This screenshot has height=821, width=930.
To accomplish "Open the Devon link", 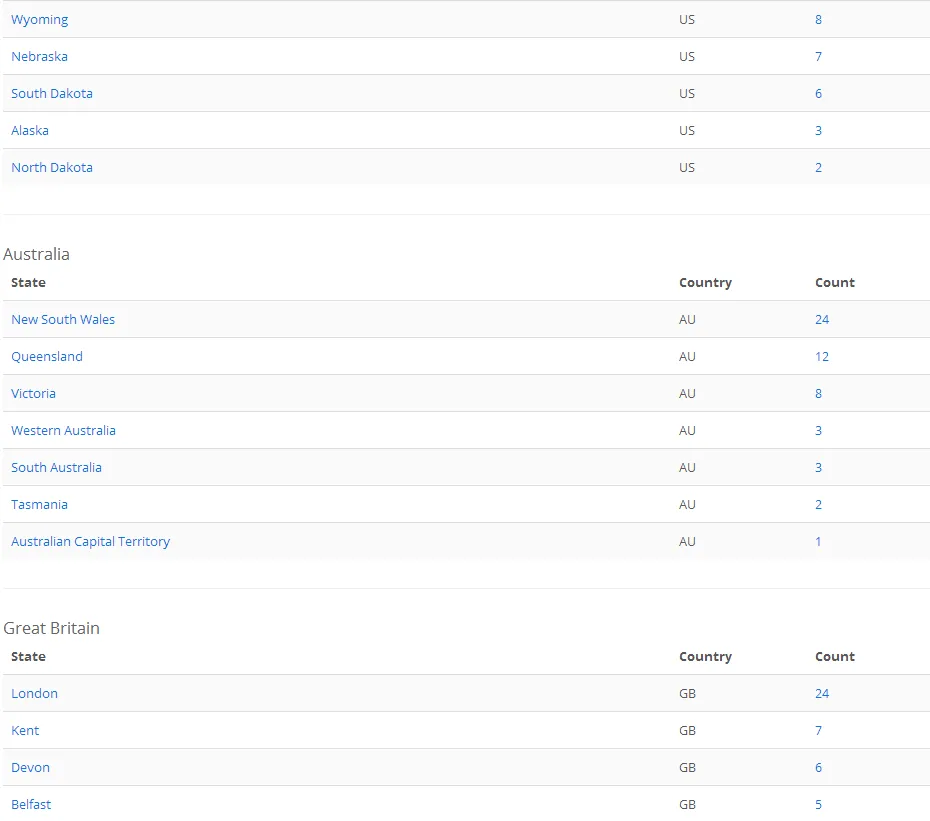I will click(30, 768).
